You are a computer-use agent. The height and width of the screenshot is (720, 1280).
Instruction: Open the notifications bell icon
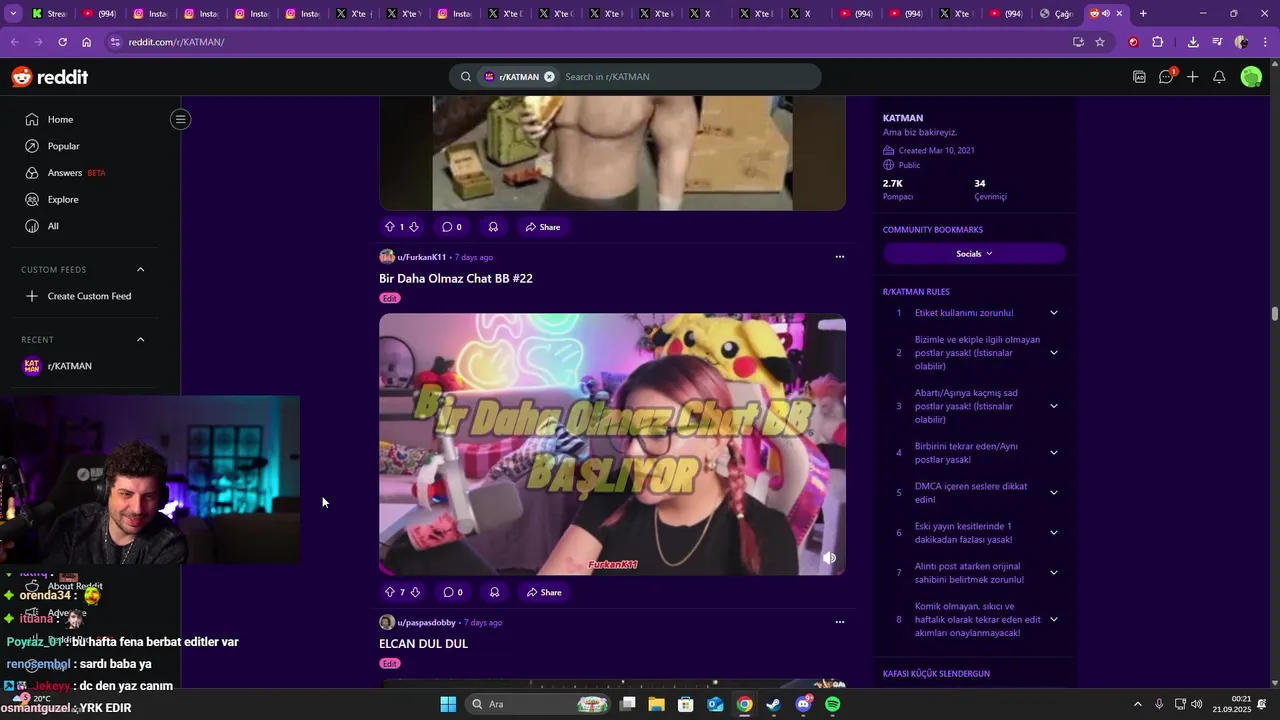1219,77
